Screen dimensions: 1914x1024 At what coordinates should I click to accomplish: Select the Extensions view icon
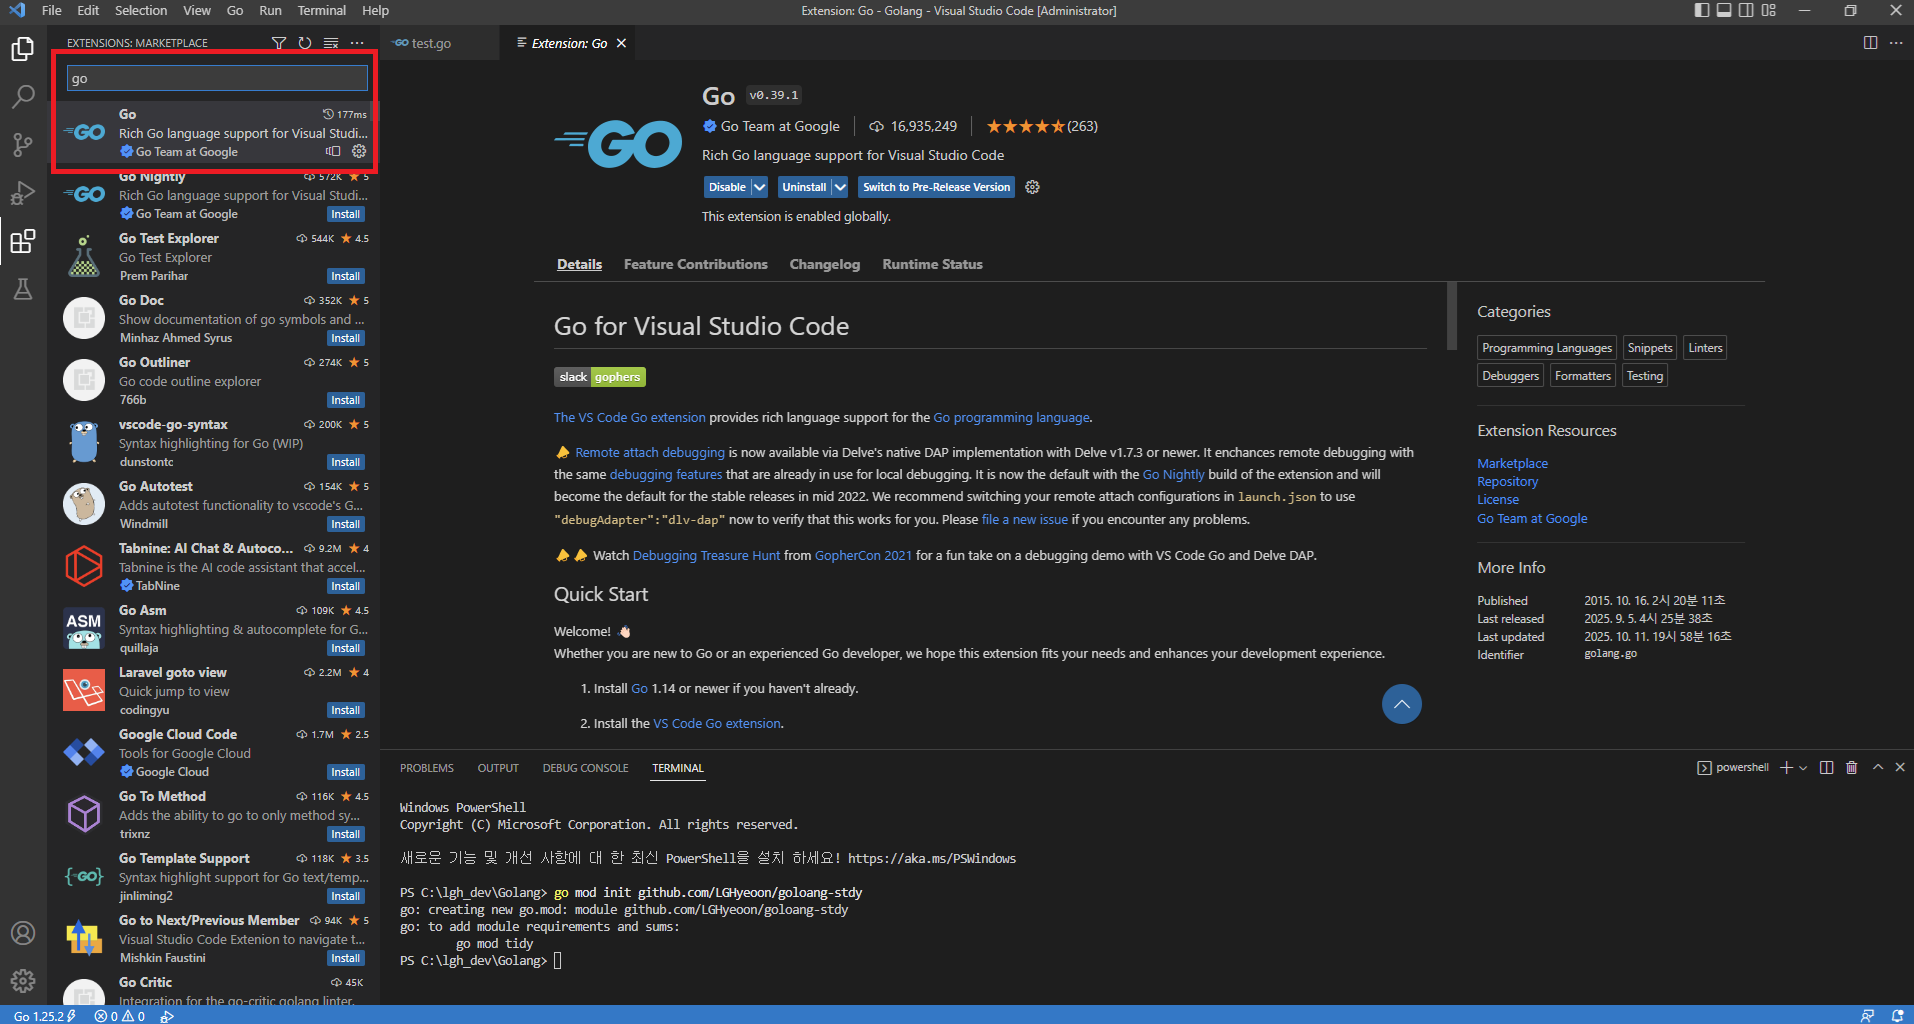tap(23, 241)
